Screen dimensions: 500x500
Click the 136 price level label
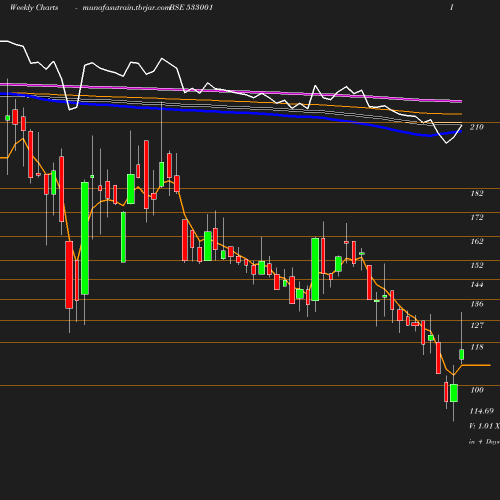(x=477, y=304)
